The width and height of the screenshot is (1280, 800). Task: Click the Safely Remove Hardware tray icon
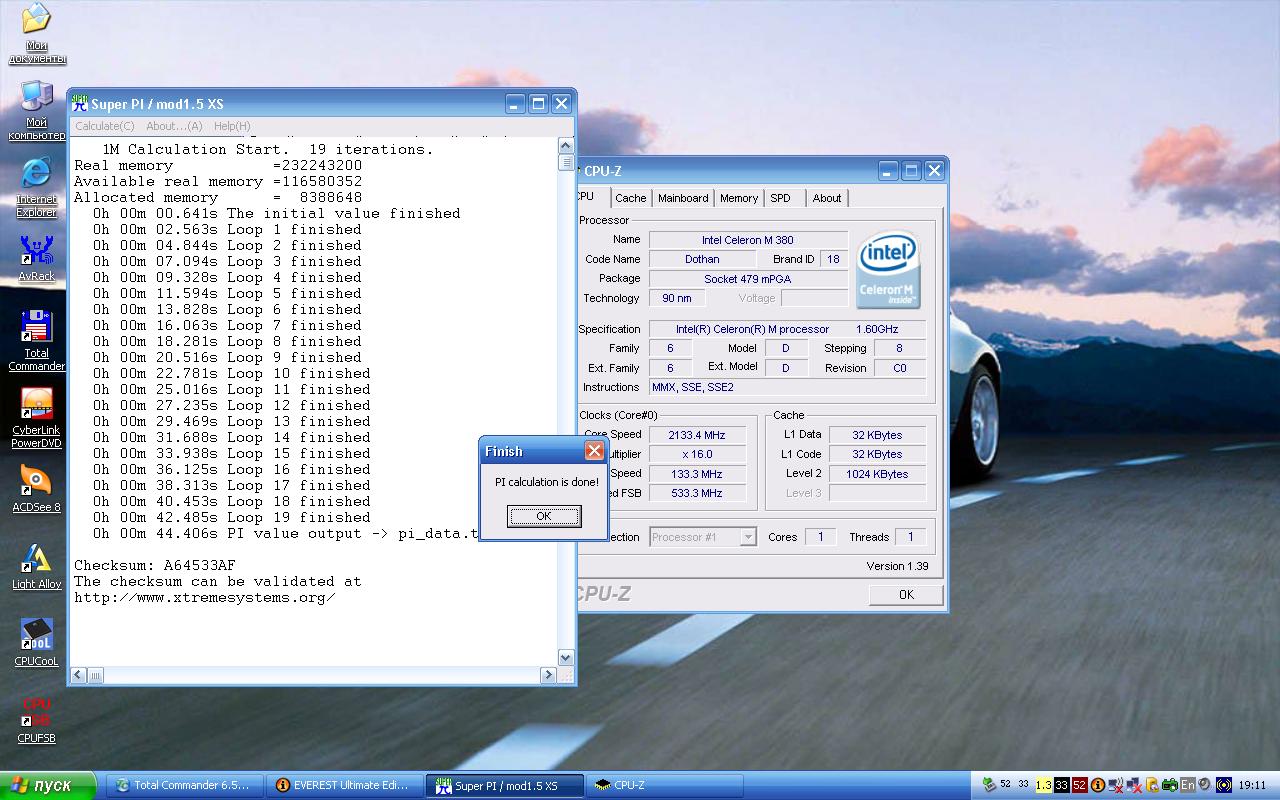(989, 785)
